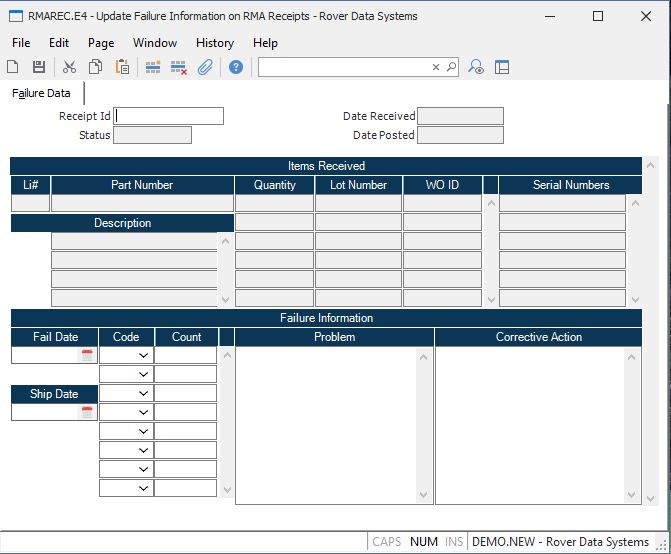Click the Paste clipboard icon
The height and width of the screenshot is (554, 671).
point(122,67)
